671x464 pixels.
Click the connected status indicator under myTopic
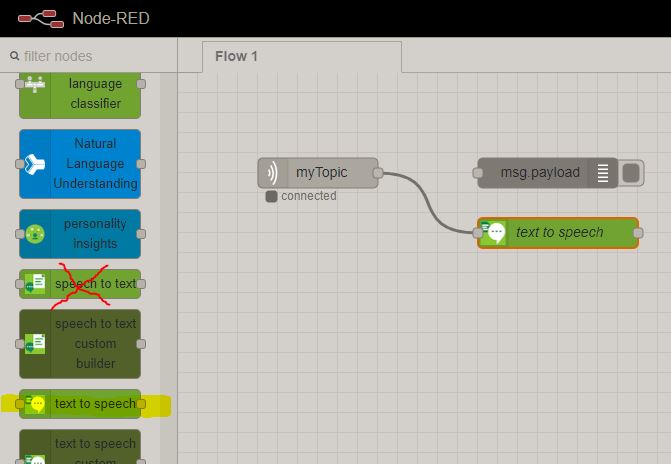[272, 196]
